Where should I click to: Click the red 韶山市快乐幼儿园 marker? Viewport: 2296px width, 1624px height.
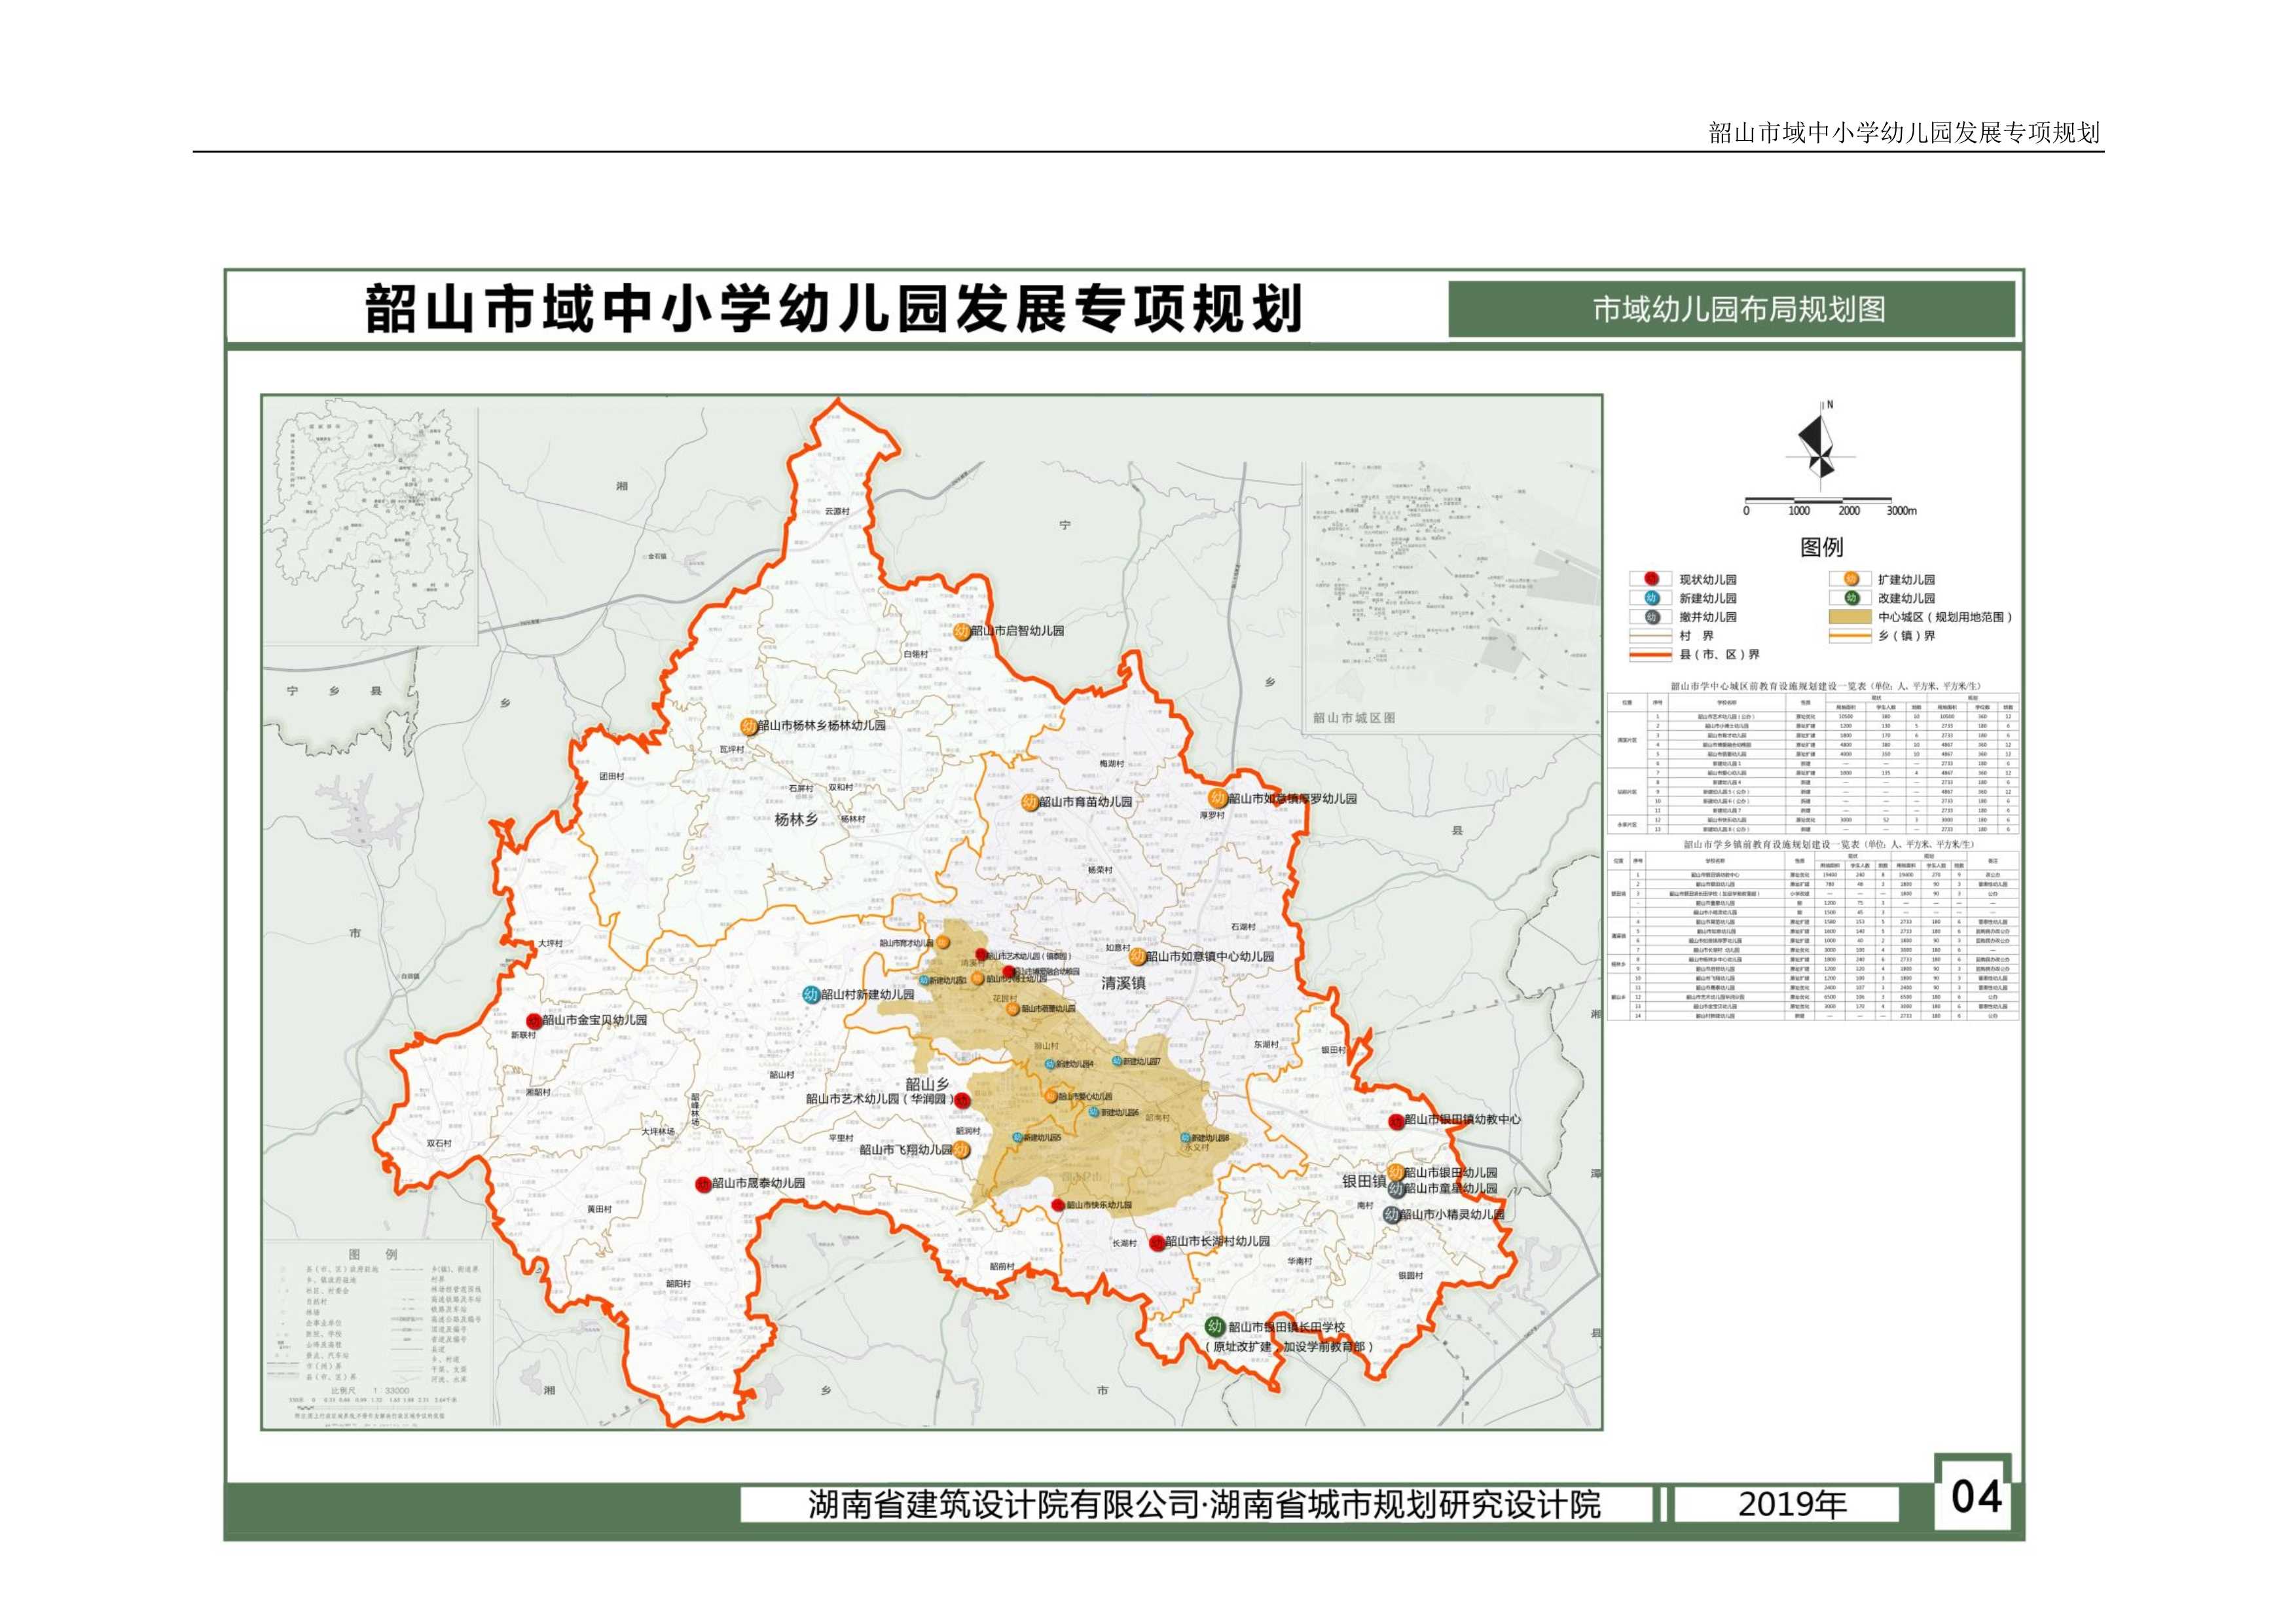(1058, 1206)
